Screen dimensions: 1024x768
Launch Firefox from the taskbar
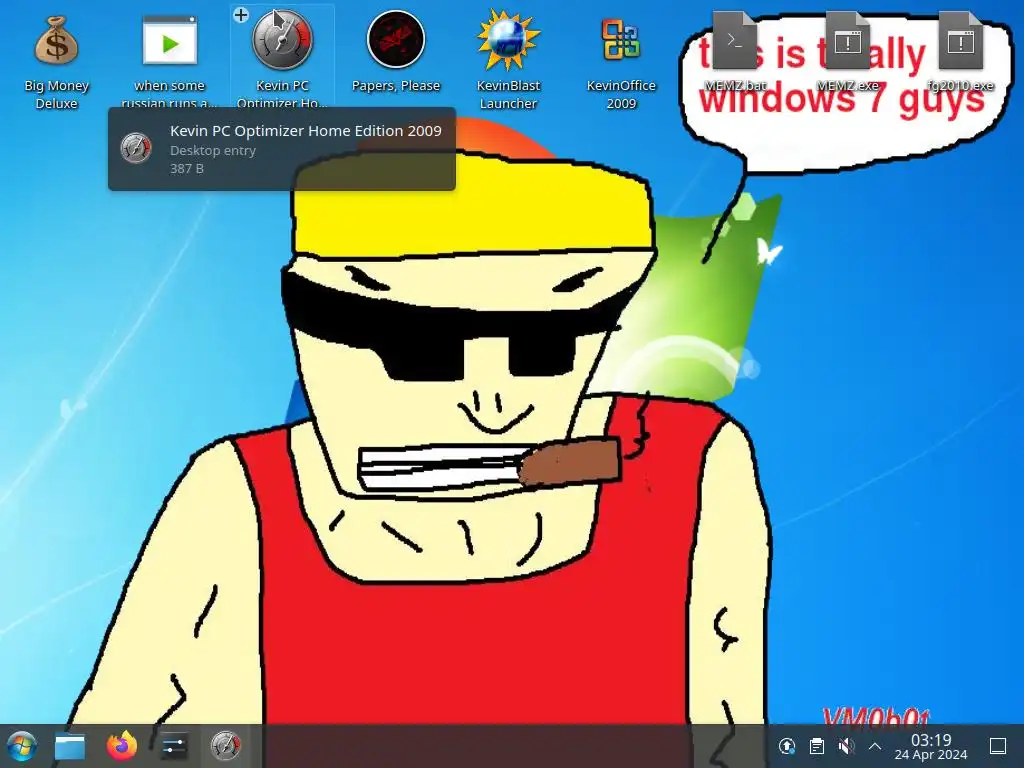[x=122, y=745]
